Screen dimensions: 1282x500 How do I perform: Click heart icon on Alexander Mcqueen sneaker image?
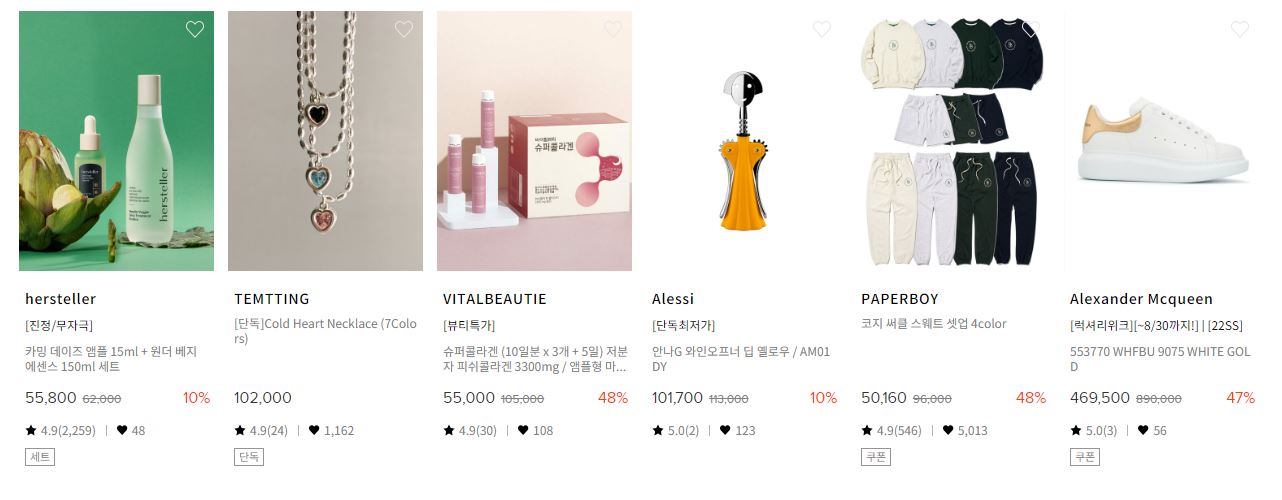click(x=1240, y=29)
